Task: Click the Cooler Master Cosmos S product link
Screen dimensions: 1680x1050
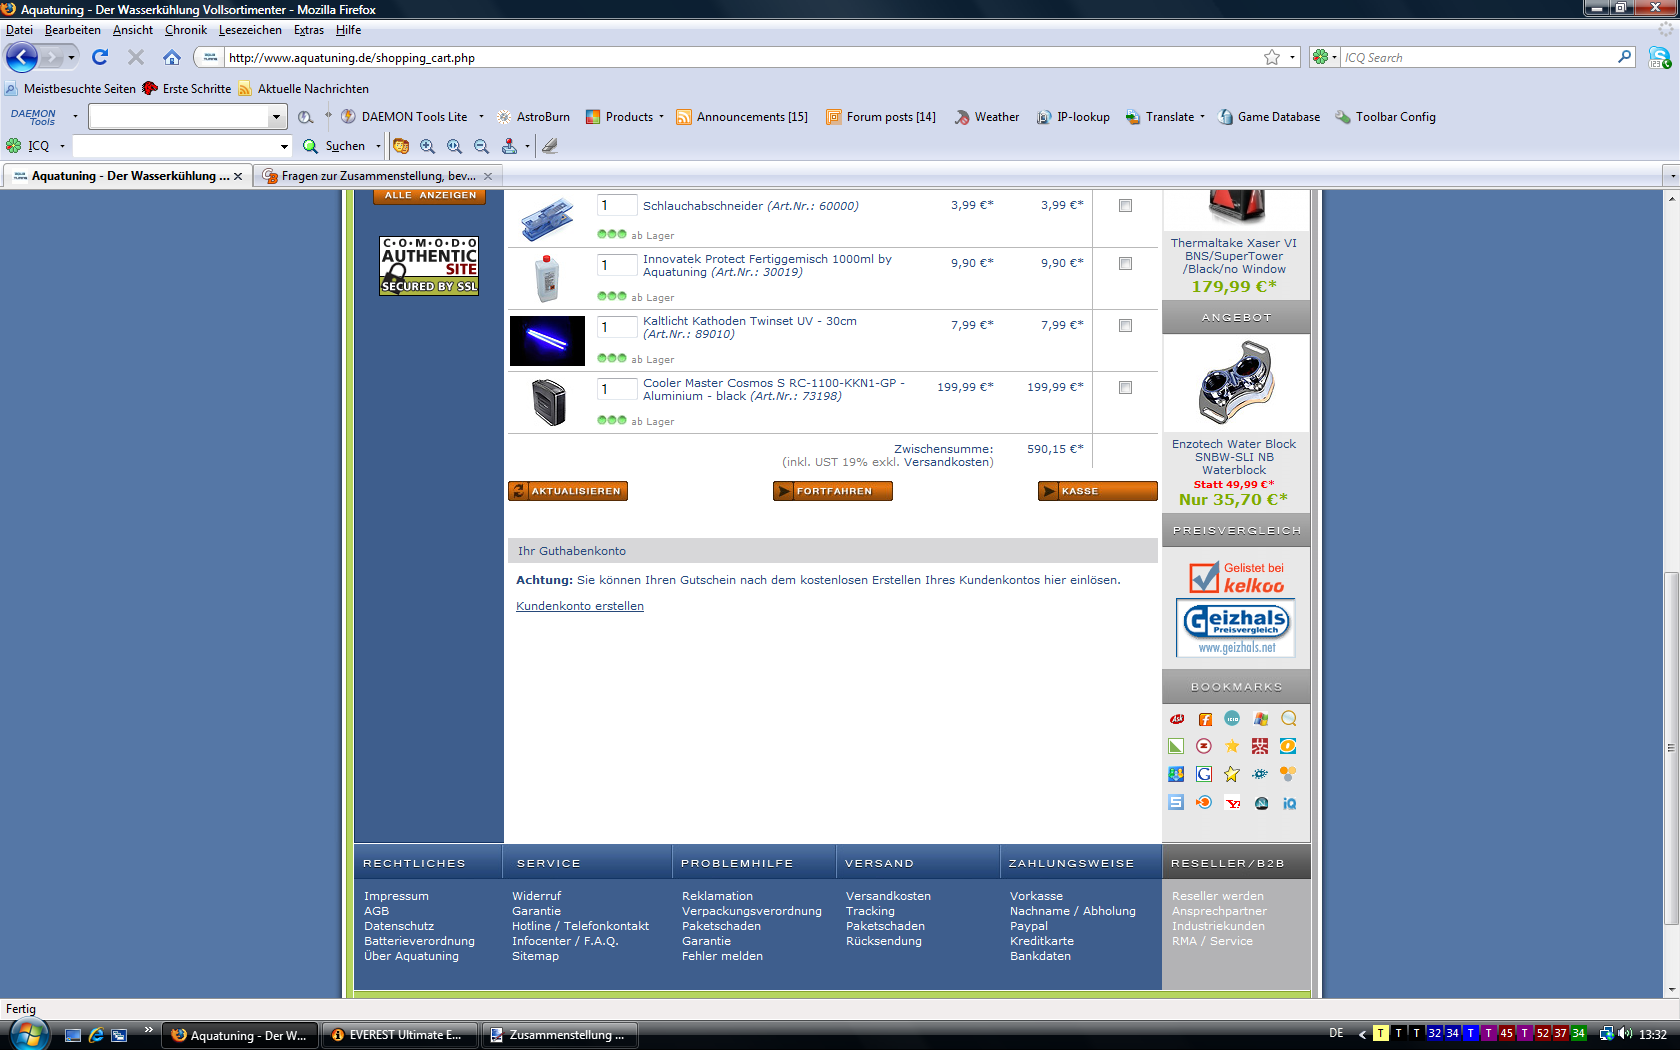Action: tap(773, 390)
